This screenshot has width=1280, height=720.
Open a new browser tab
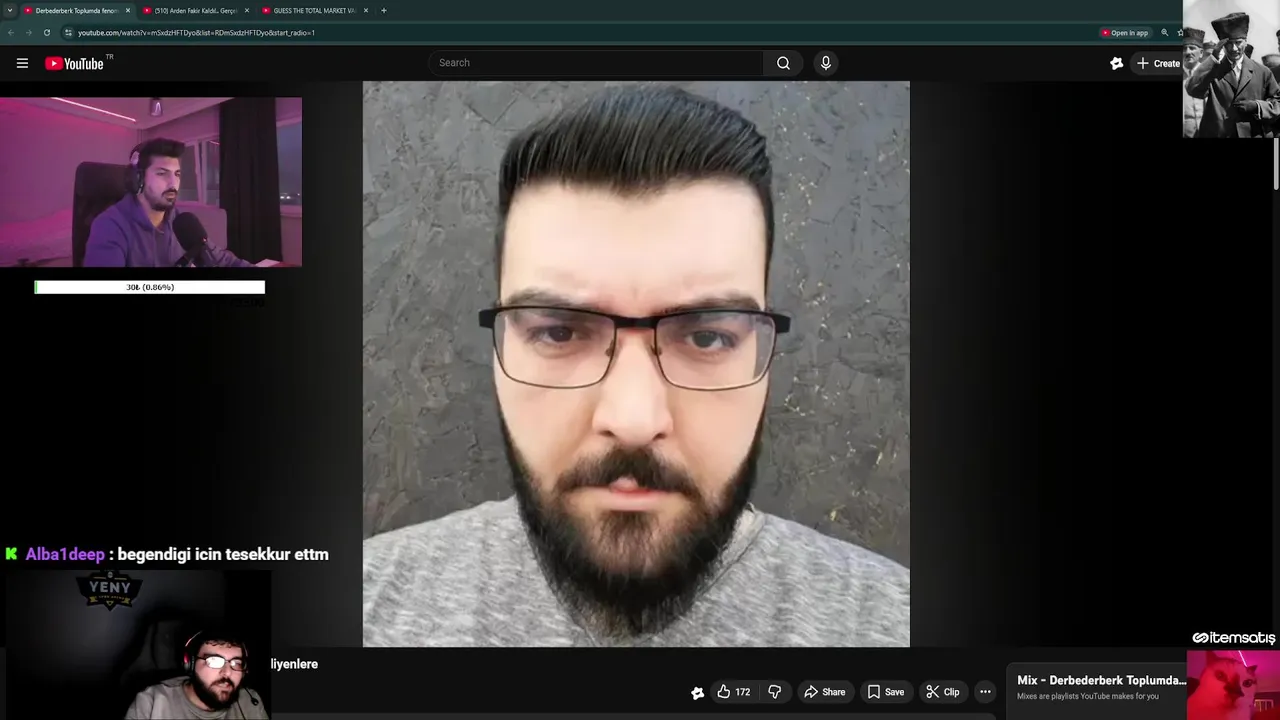tap(384, 10)
